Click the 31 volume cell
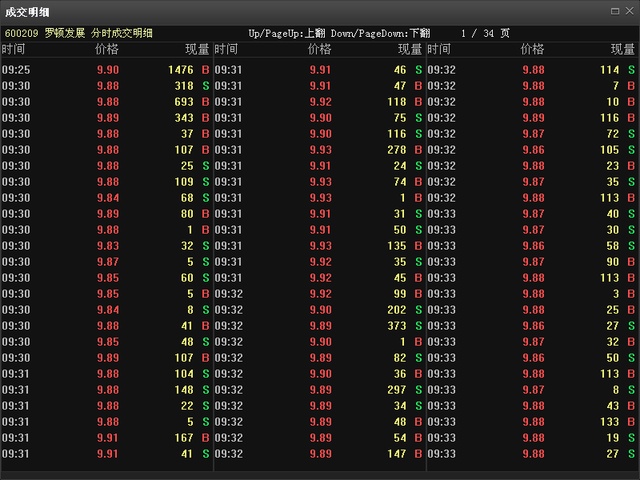 click(x=400, y=214)
